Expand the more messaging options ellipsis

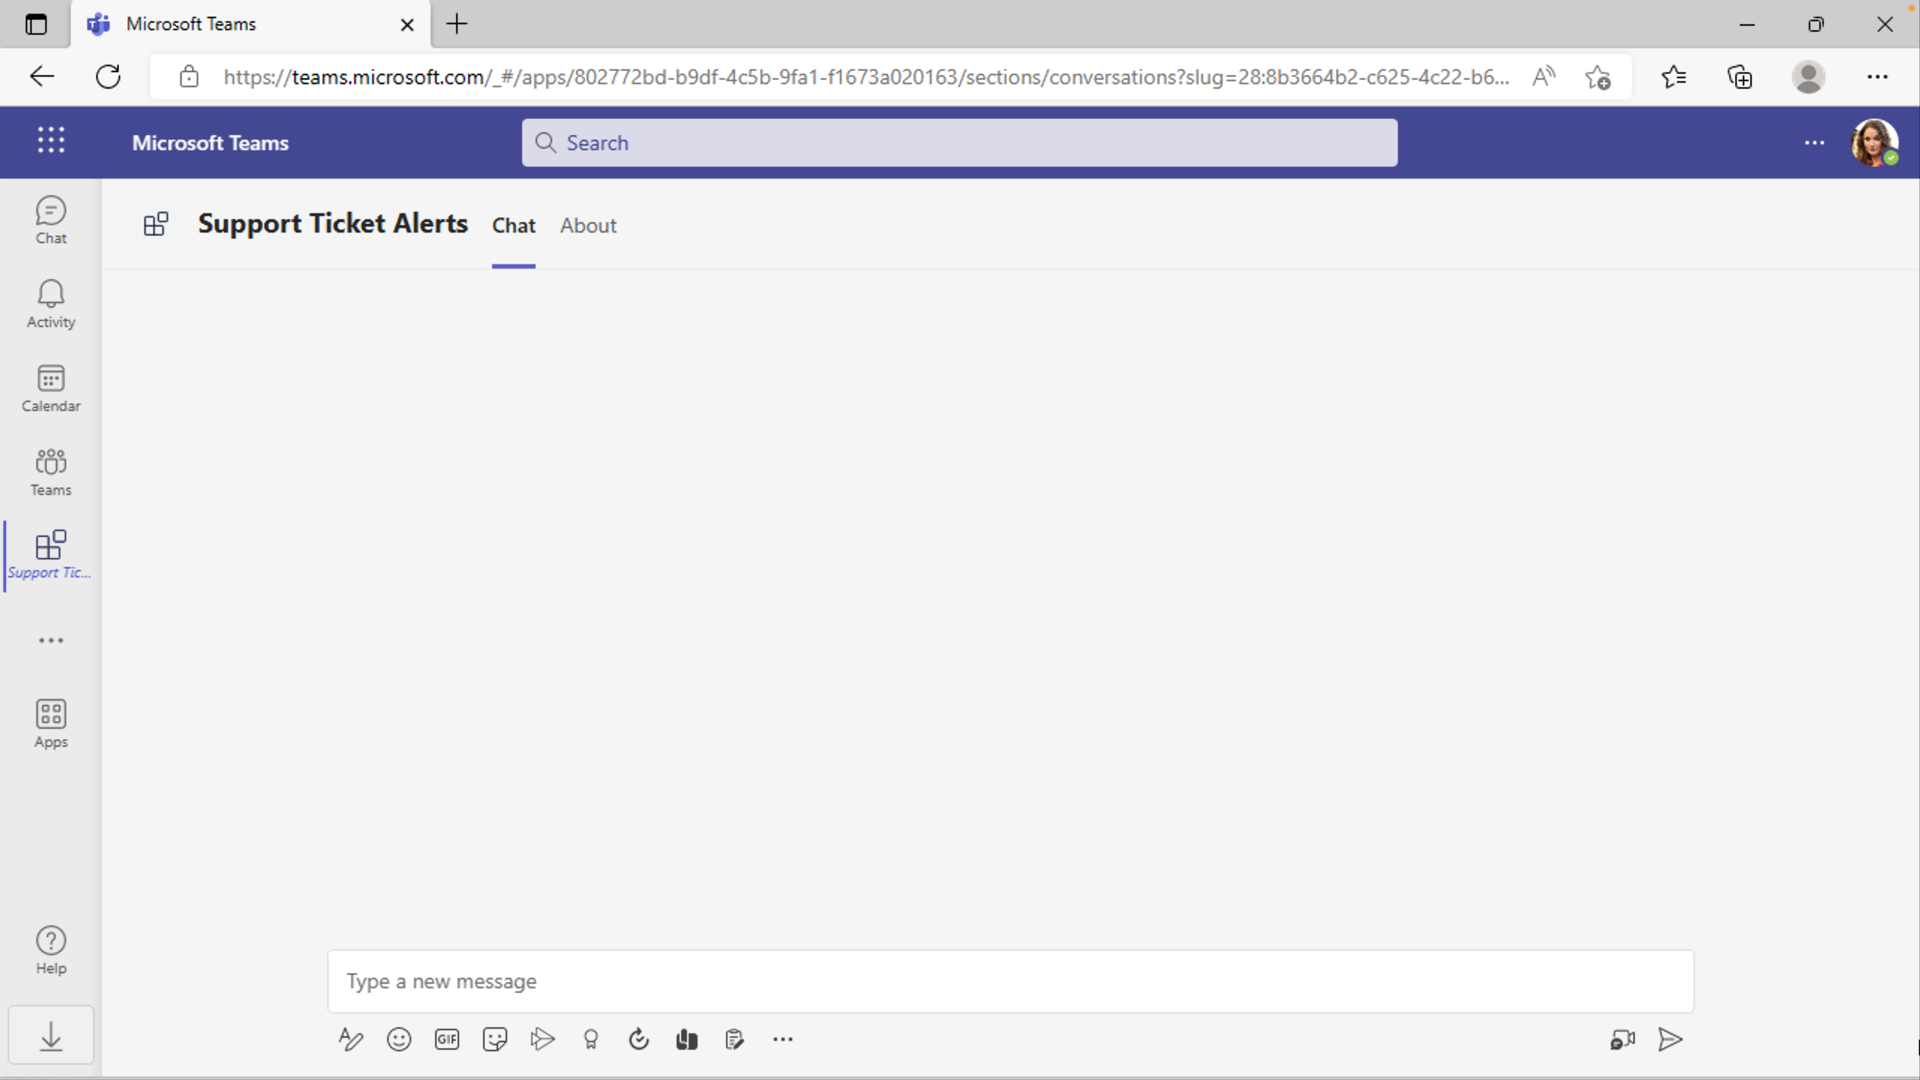tap(783, 1039)
